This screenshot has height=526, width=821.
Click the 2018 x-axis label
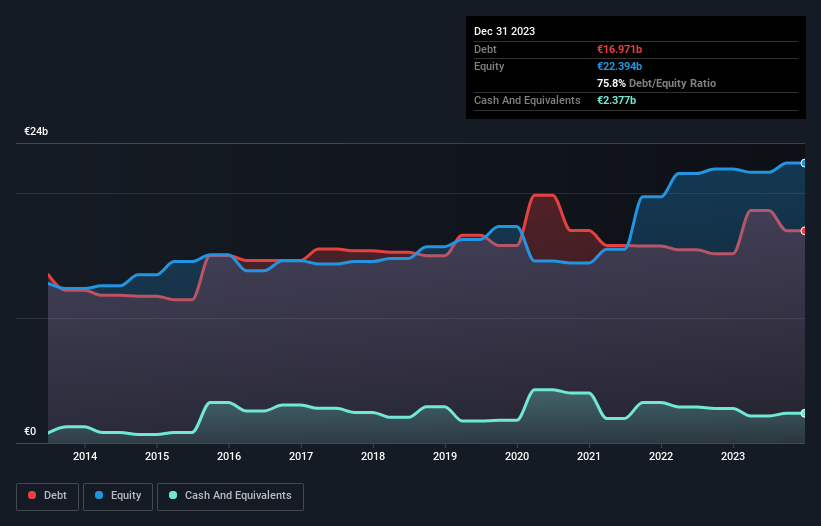click(x=373, y=456)
